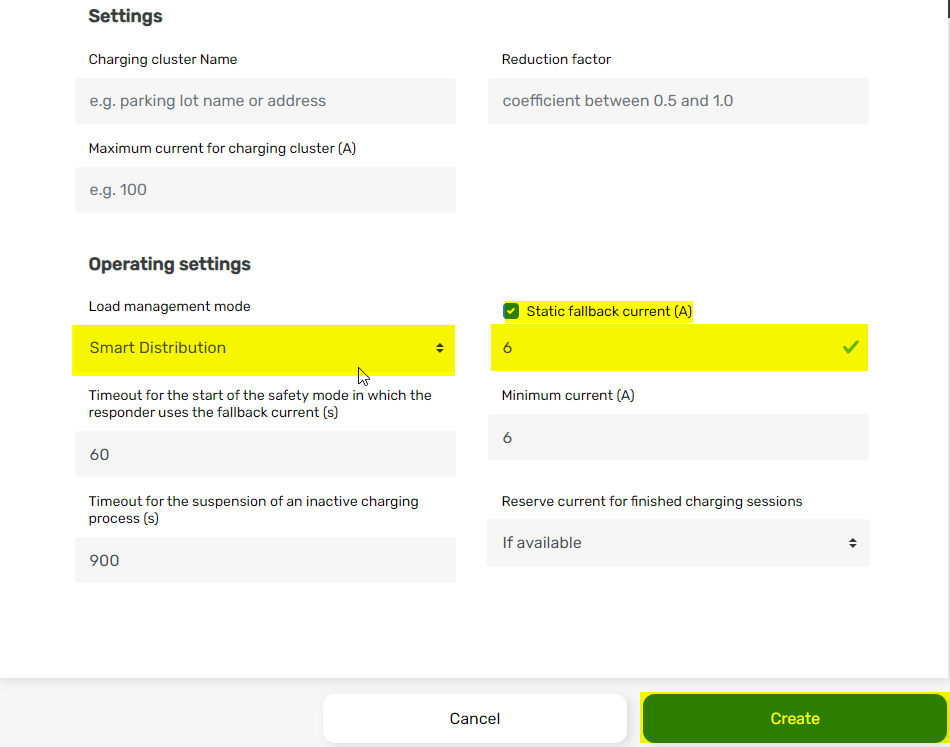Select the Maximum current for charging cluster field
The width and height of the screenshot is (950, 747).
pos(265,190)
